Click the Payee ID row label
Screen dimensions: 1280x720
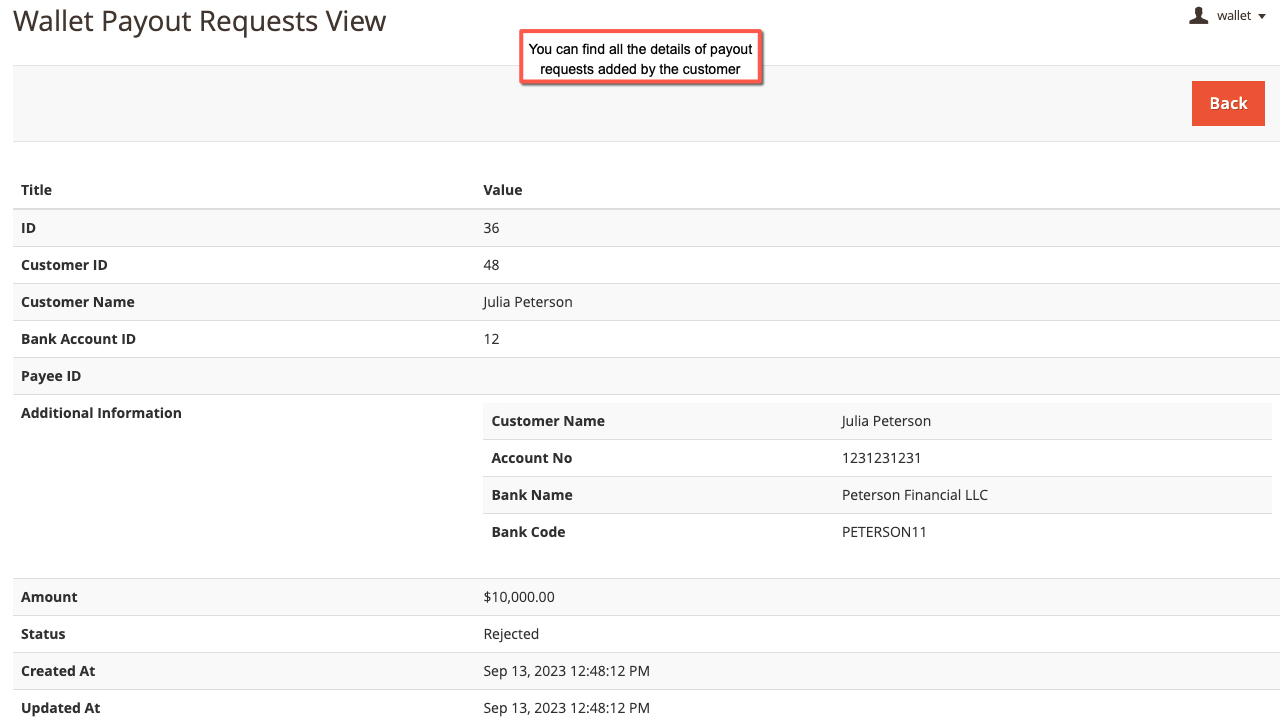(51, 376)
